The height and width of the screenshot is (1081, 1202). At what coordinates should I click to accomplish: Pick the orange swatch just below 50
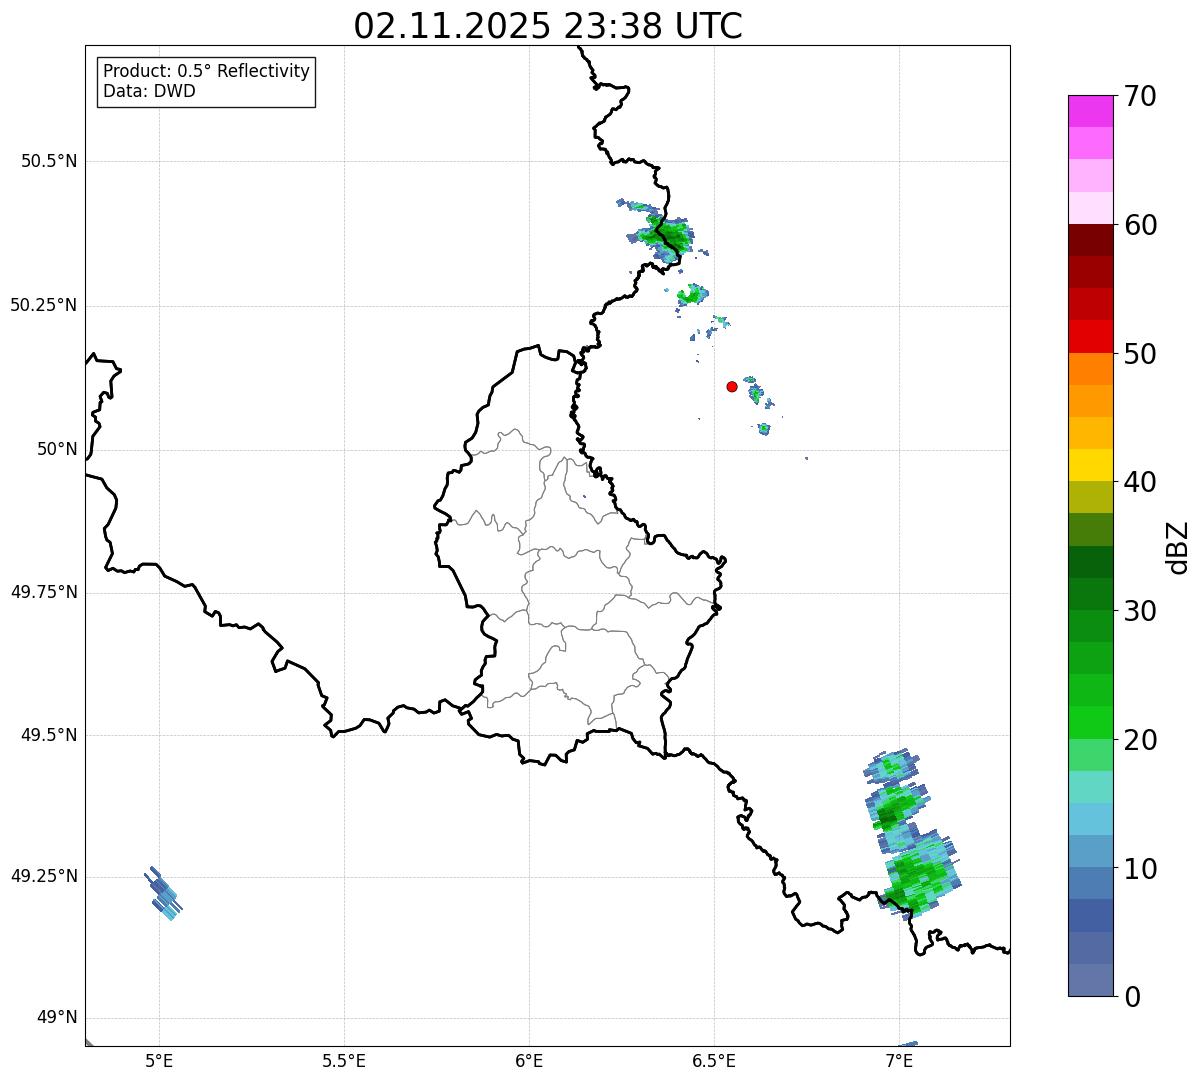(x=1090, y=369)
